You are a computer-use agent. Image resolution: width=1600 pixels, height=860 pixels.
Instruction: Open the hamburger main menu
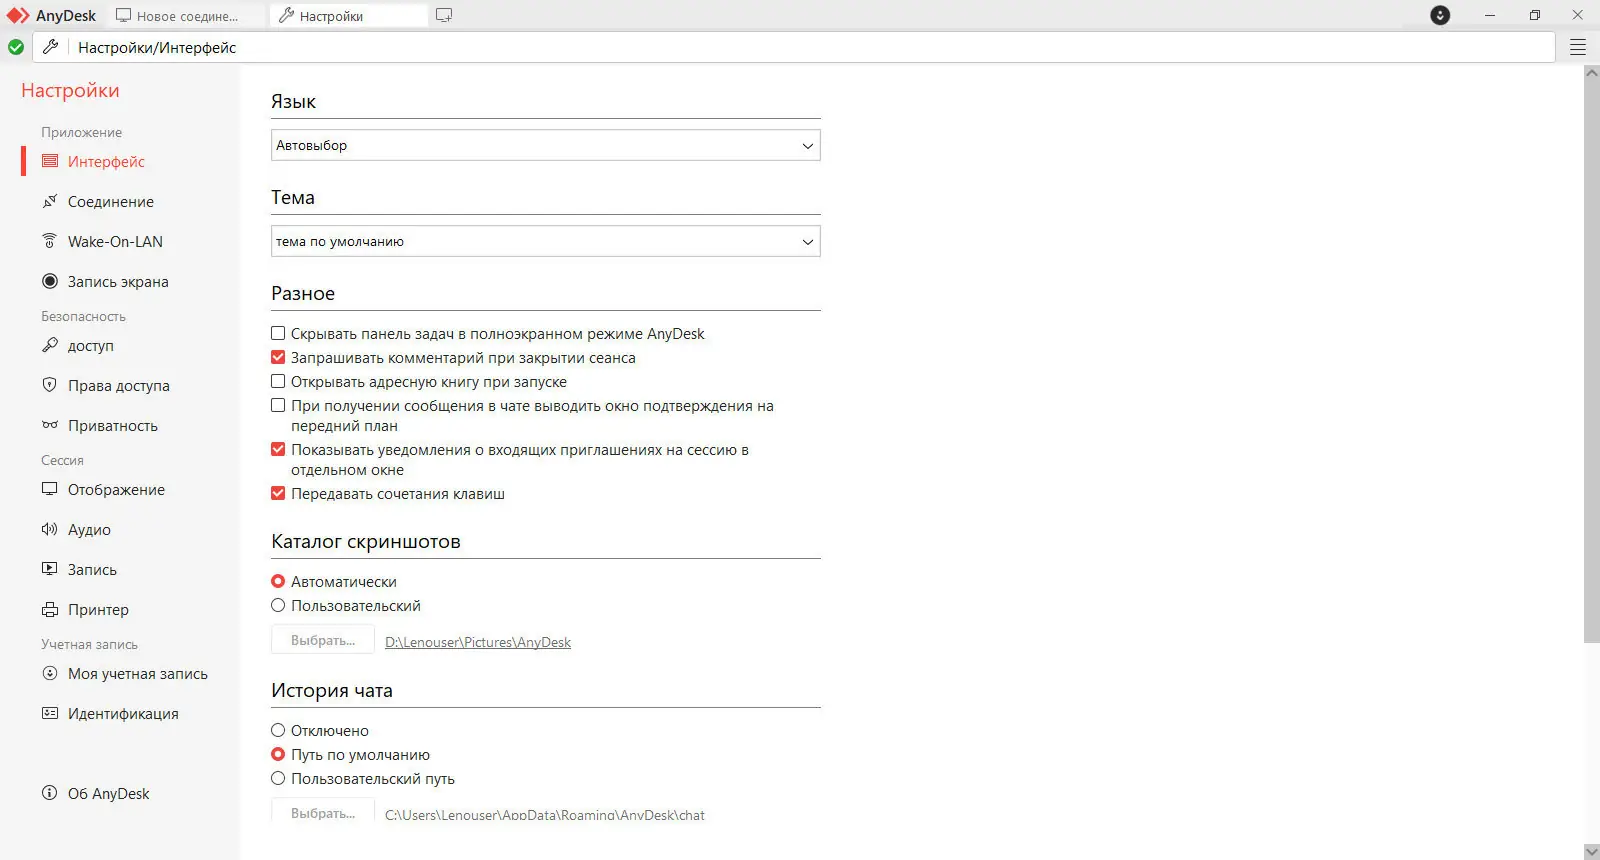click(1578, 47)
